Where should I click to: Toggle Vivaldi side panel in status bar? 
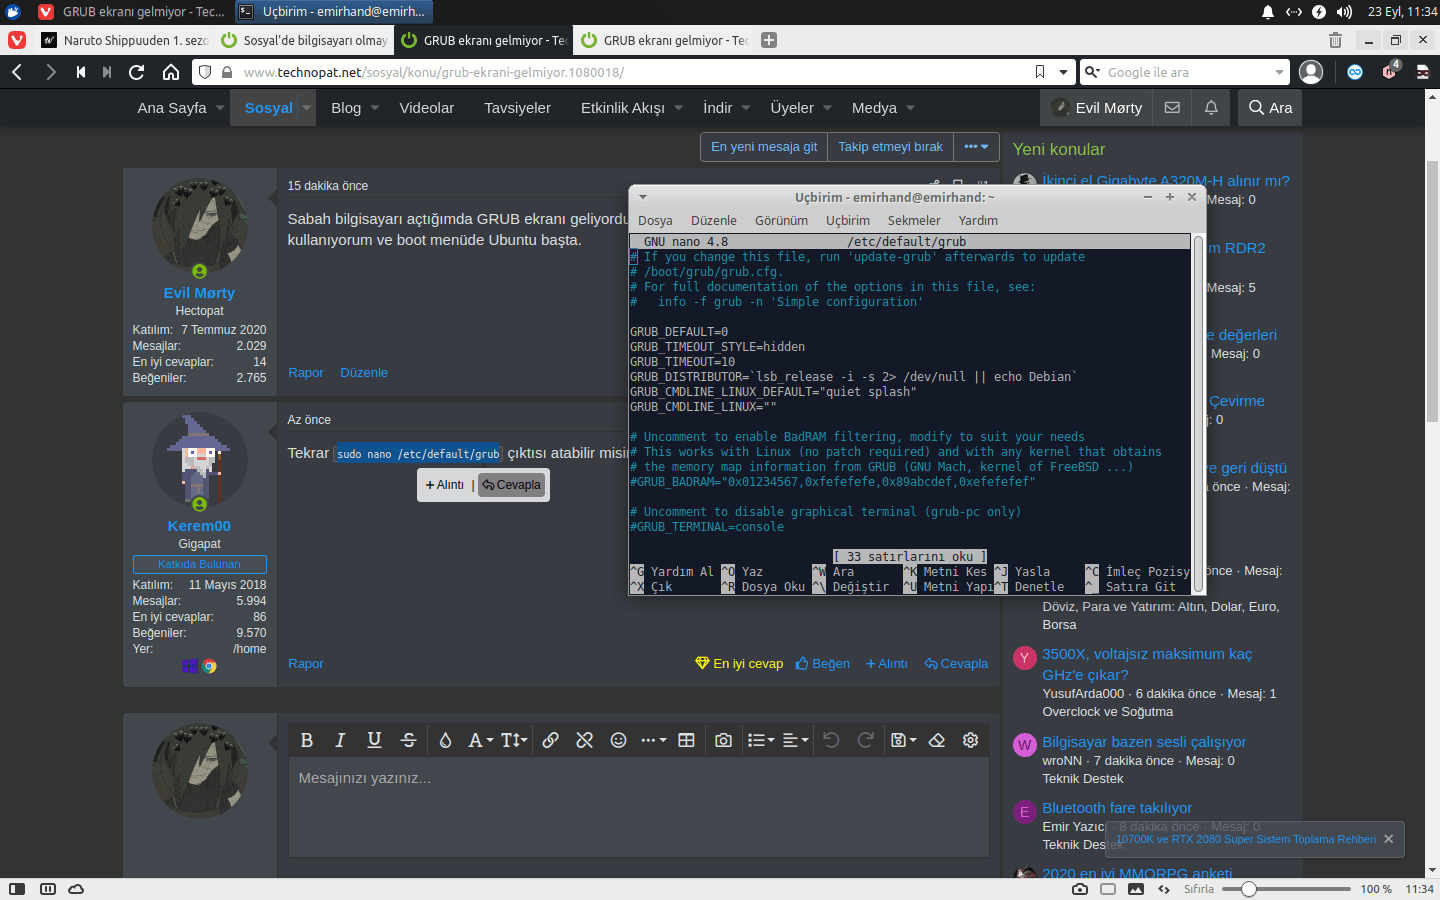tap(17, 889)
